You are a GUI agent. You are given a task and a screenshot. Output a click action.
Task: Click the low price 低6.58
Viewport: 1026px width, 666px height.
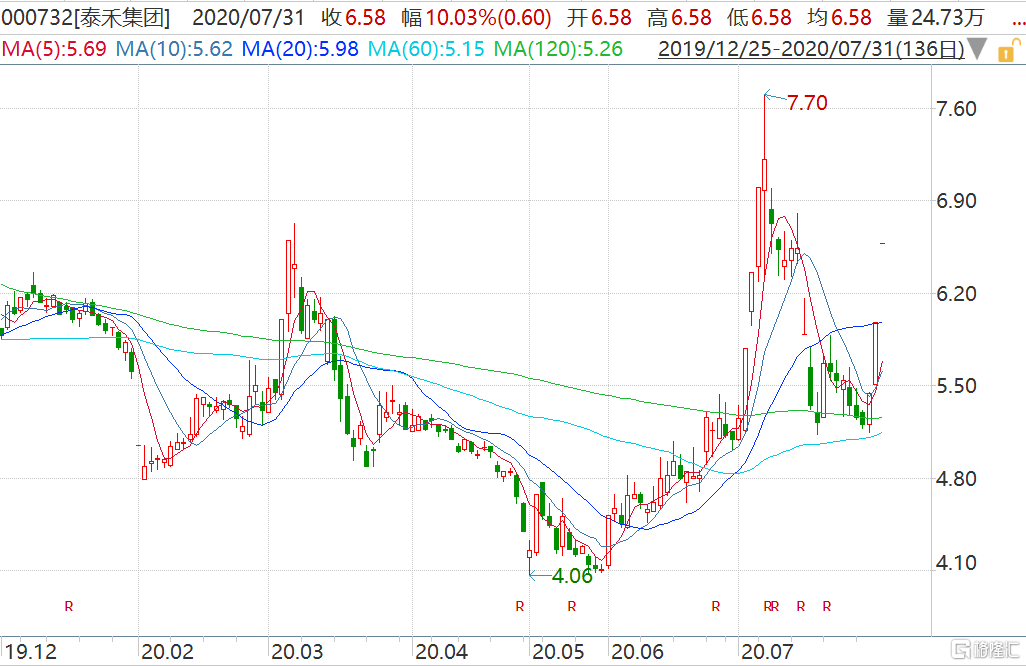coord(759,18)
